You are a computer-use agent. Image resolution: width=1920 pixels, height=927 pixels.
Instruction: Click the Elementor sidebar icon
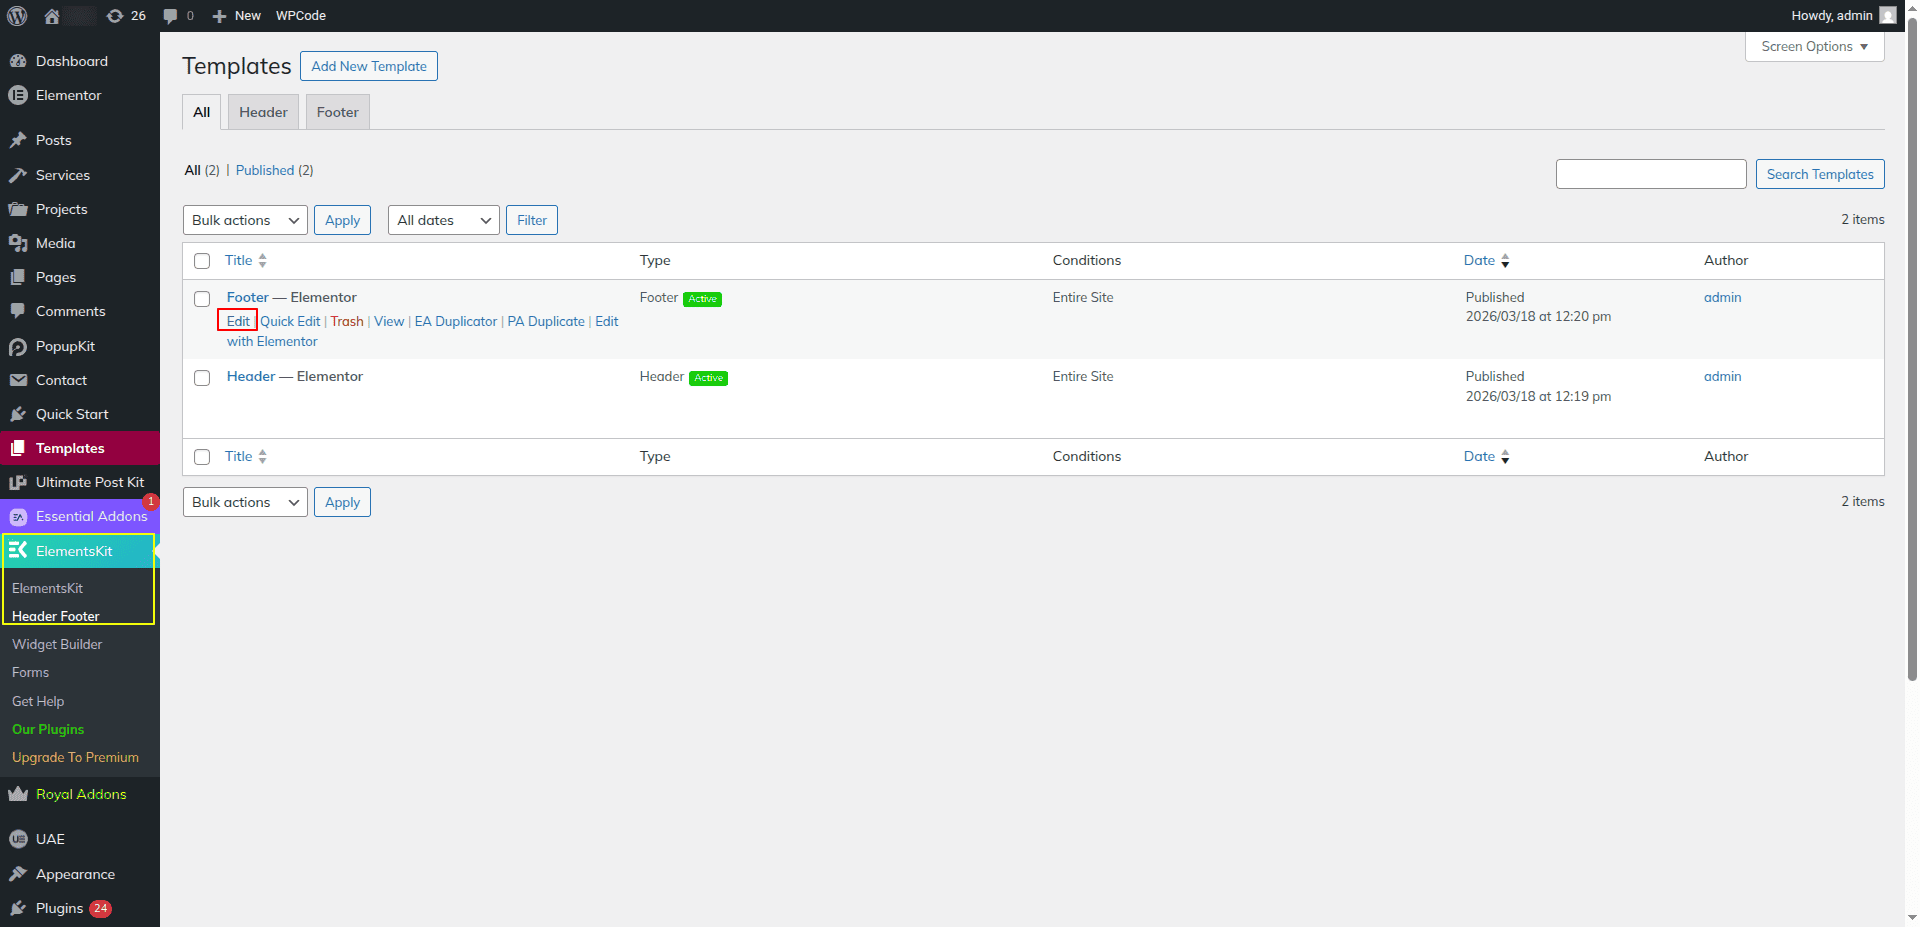click(18, 95)
